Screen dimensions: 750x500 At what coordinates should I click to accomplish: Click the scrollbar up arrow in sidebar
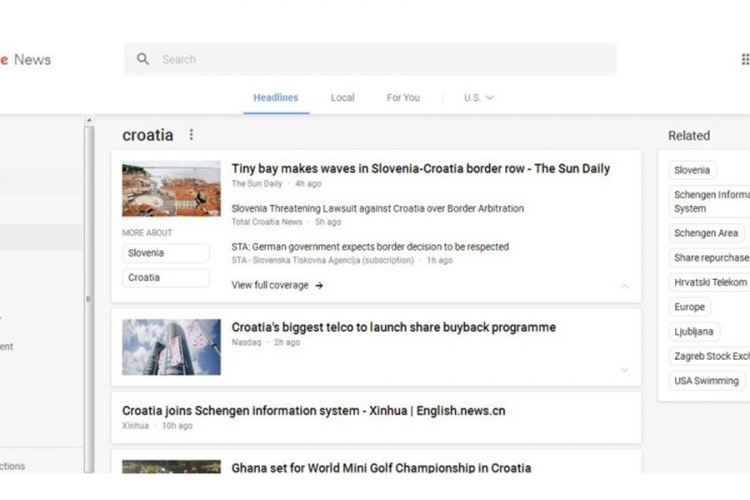point(89,120)
